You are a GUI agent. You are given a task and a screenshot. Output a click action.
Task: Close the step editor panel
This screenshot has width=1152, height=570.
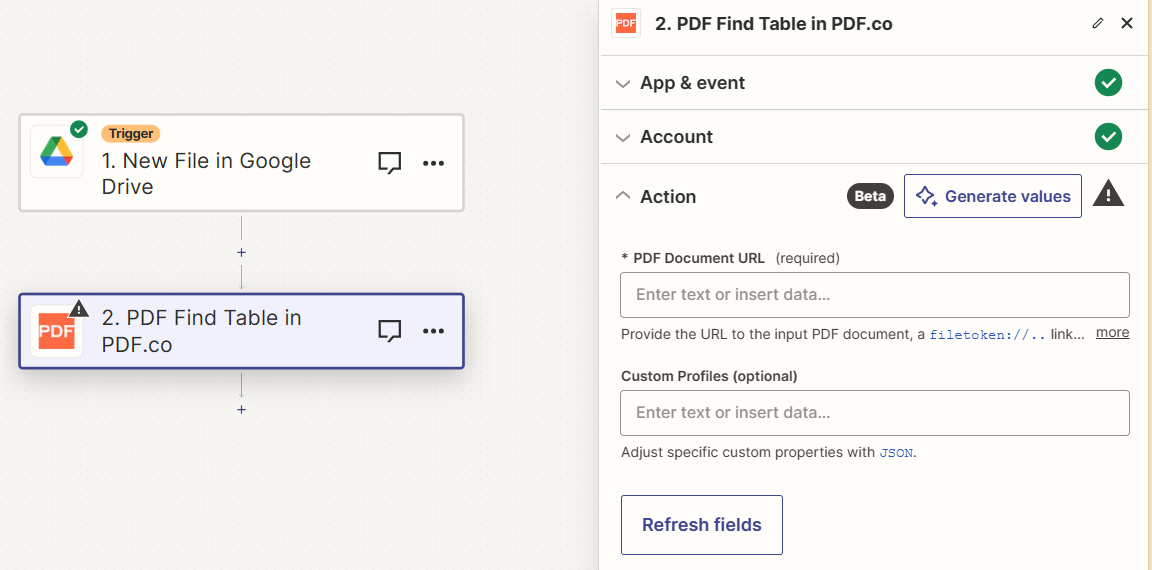[x=1127, y=24]
